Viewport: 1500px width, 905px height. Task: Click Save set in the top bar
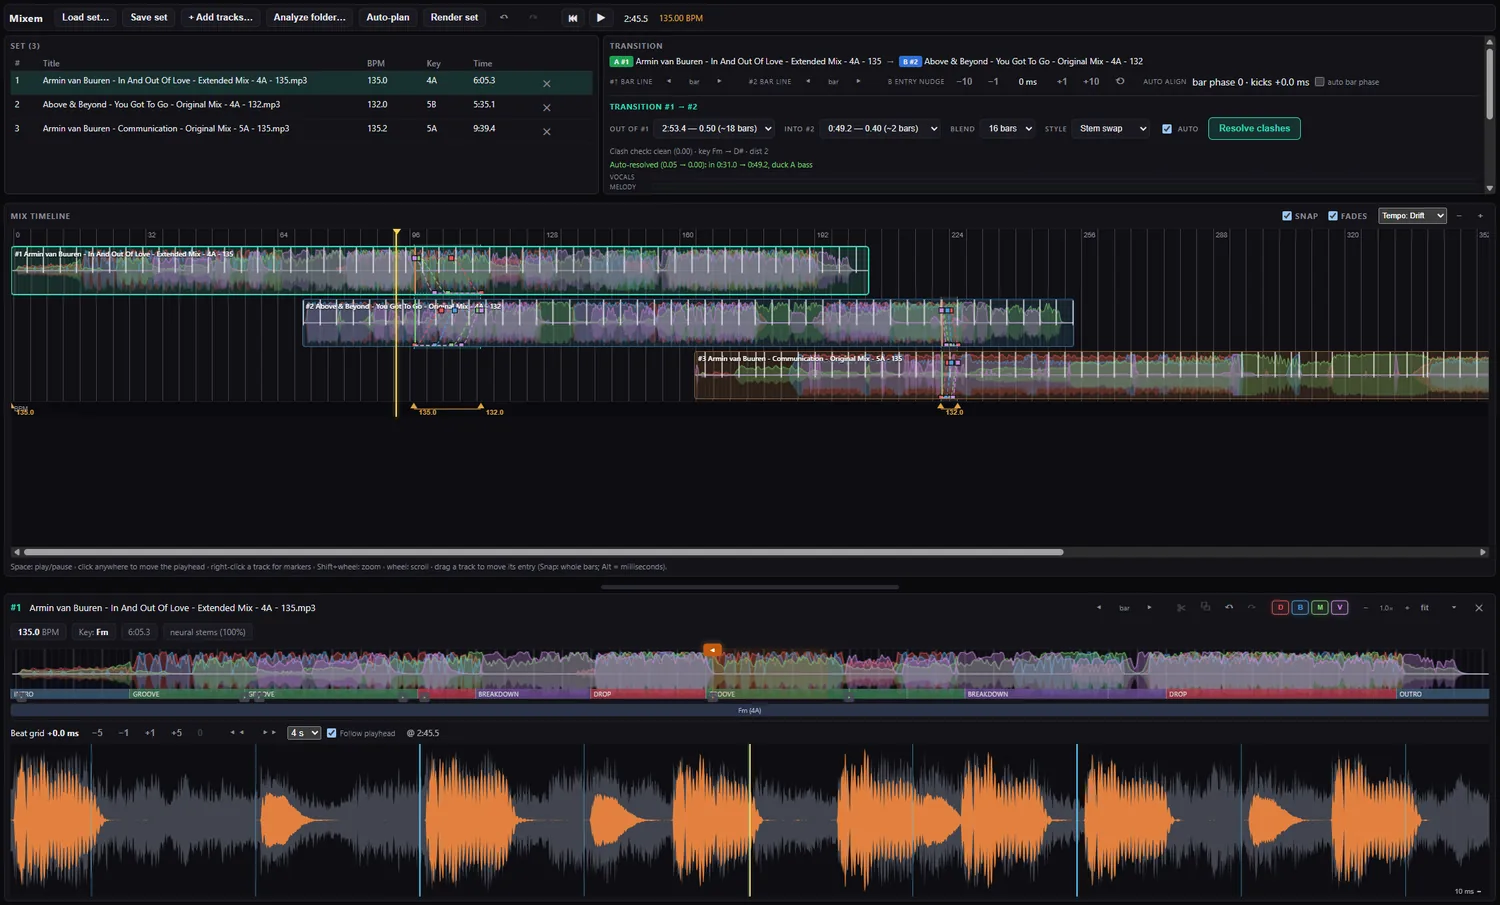pyautogui.click(x=149, y=17)
